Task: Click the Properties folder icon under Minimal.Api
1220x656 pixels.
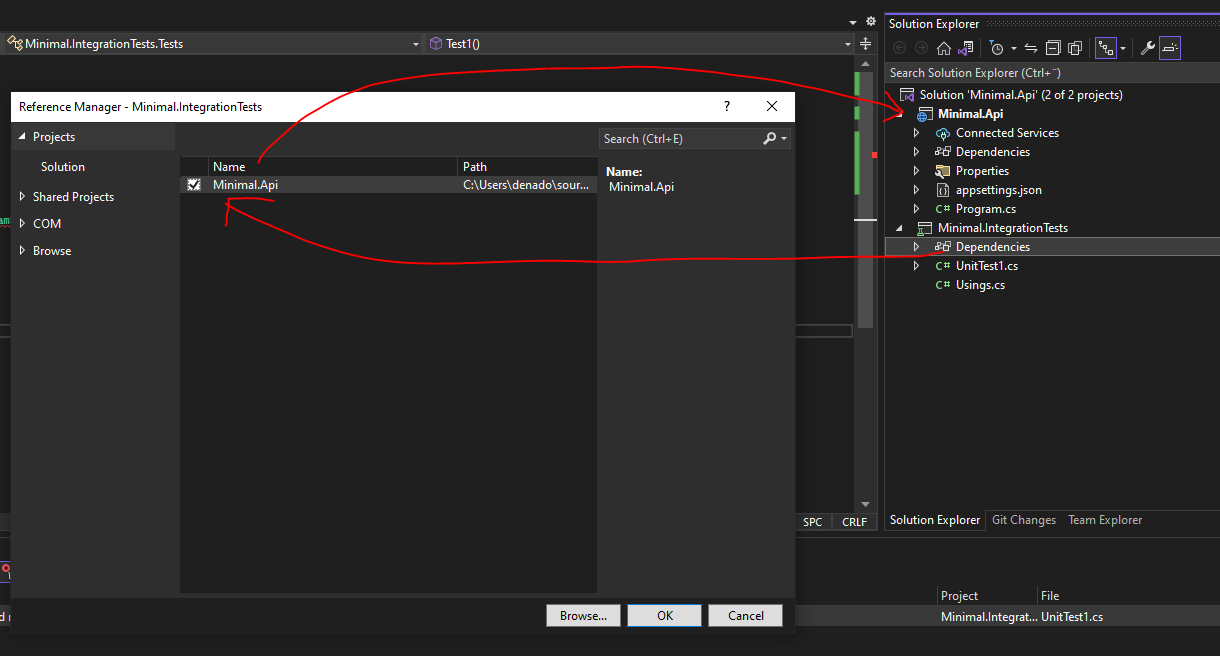Action: tap(942, 171)
